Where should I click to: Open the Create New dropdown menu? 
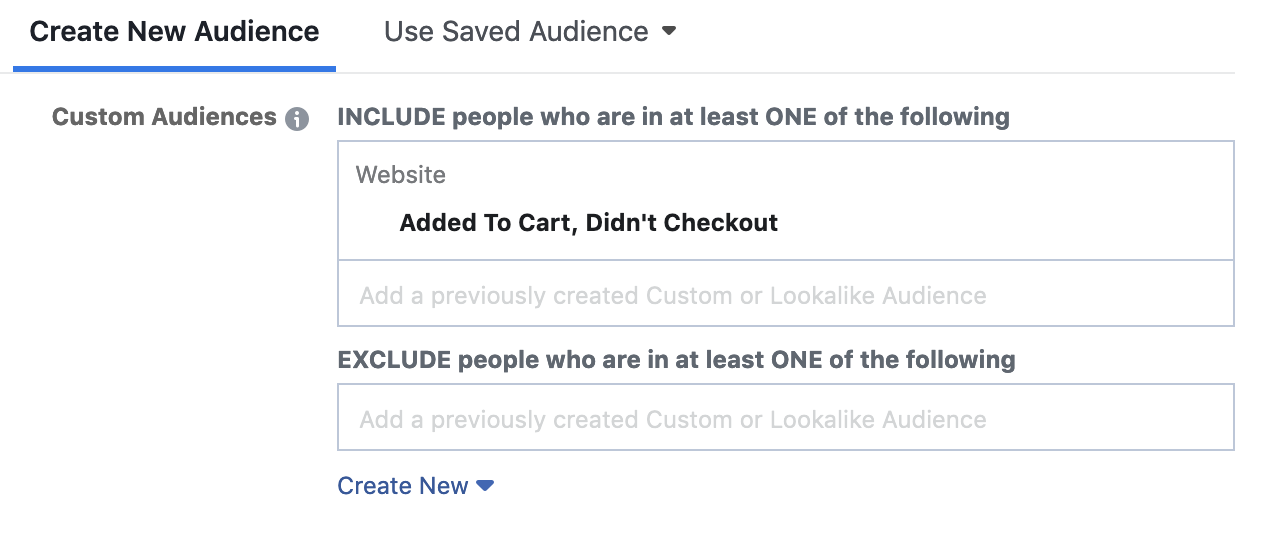point(416,486)
